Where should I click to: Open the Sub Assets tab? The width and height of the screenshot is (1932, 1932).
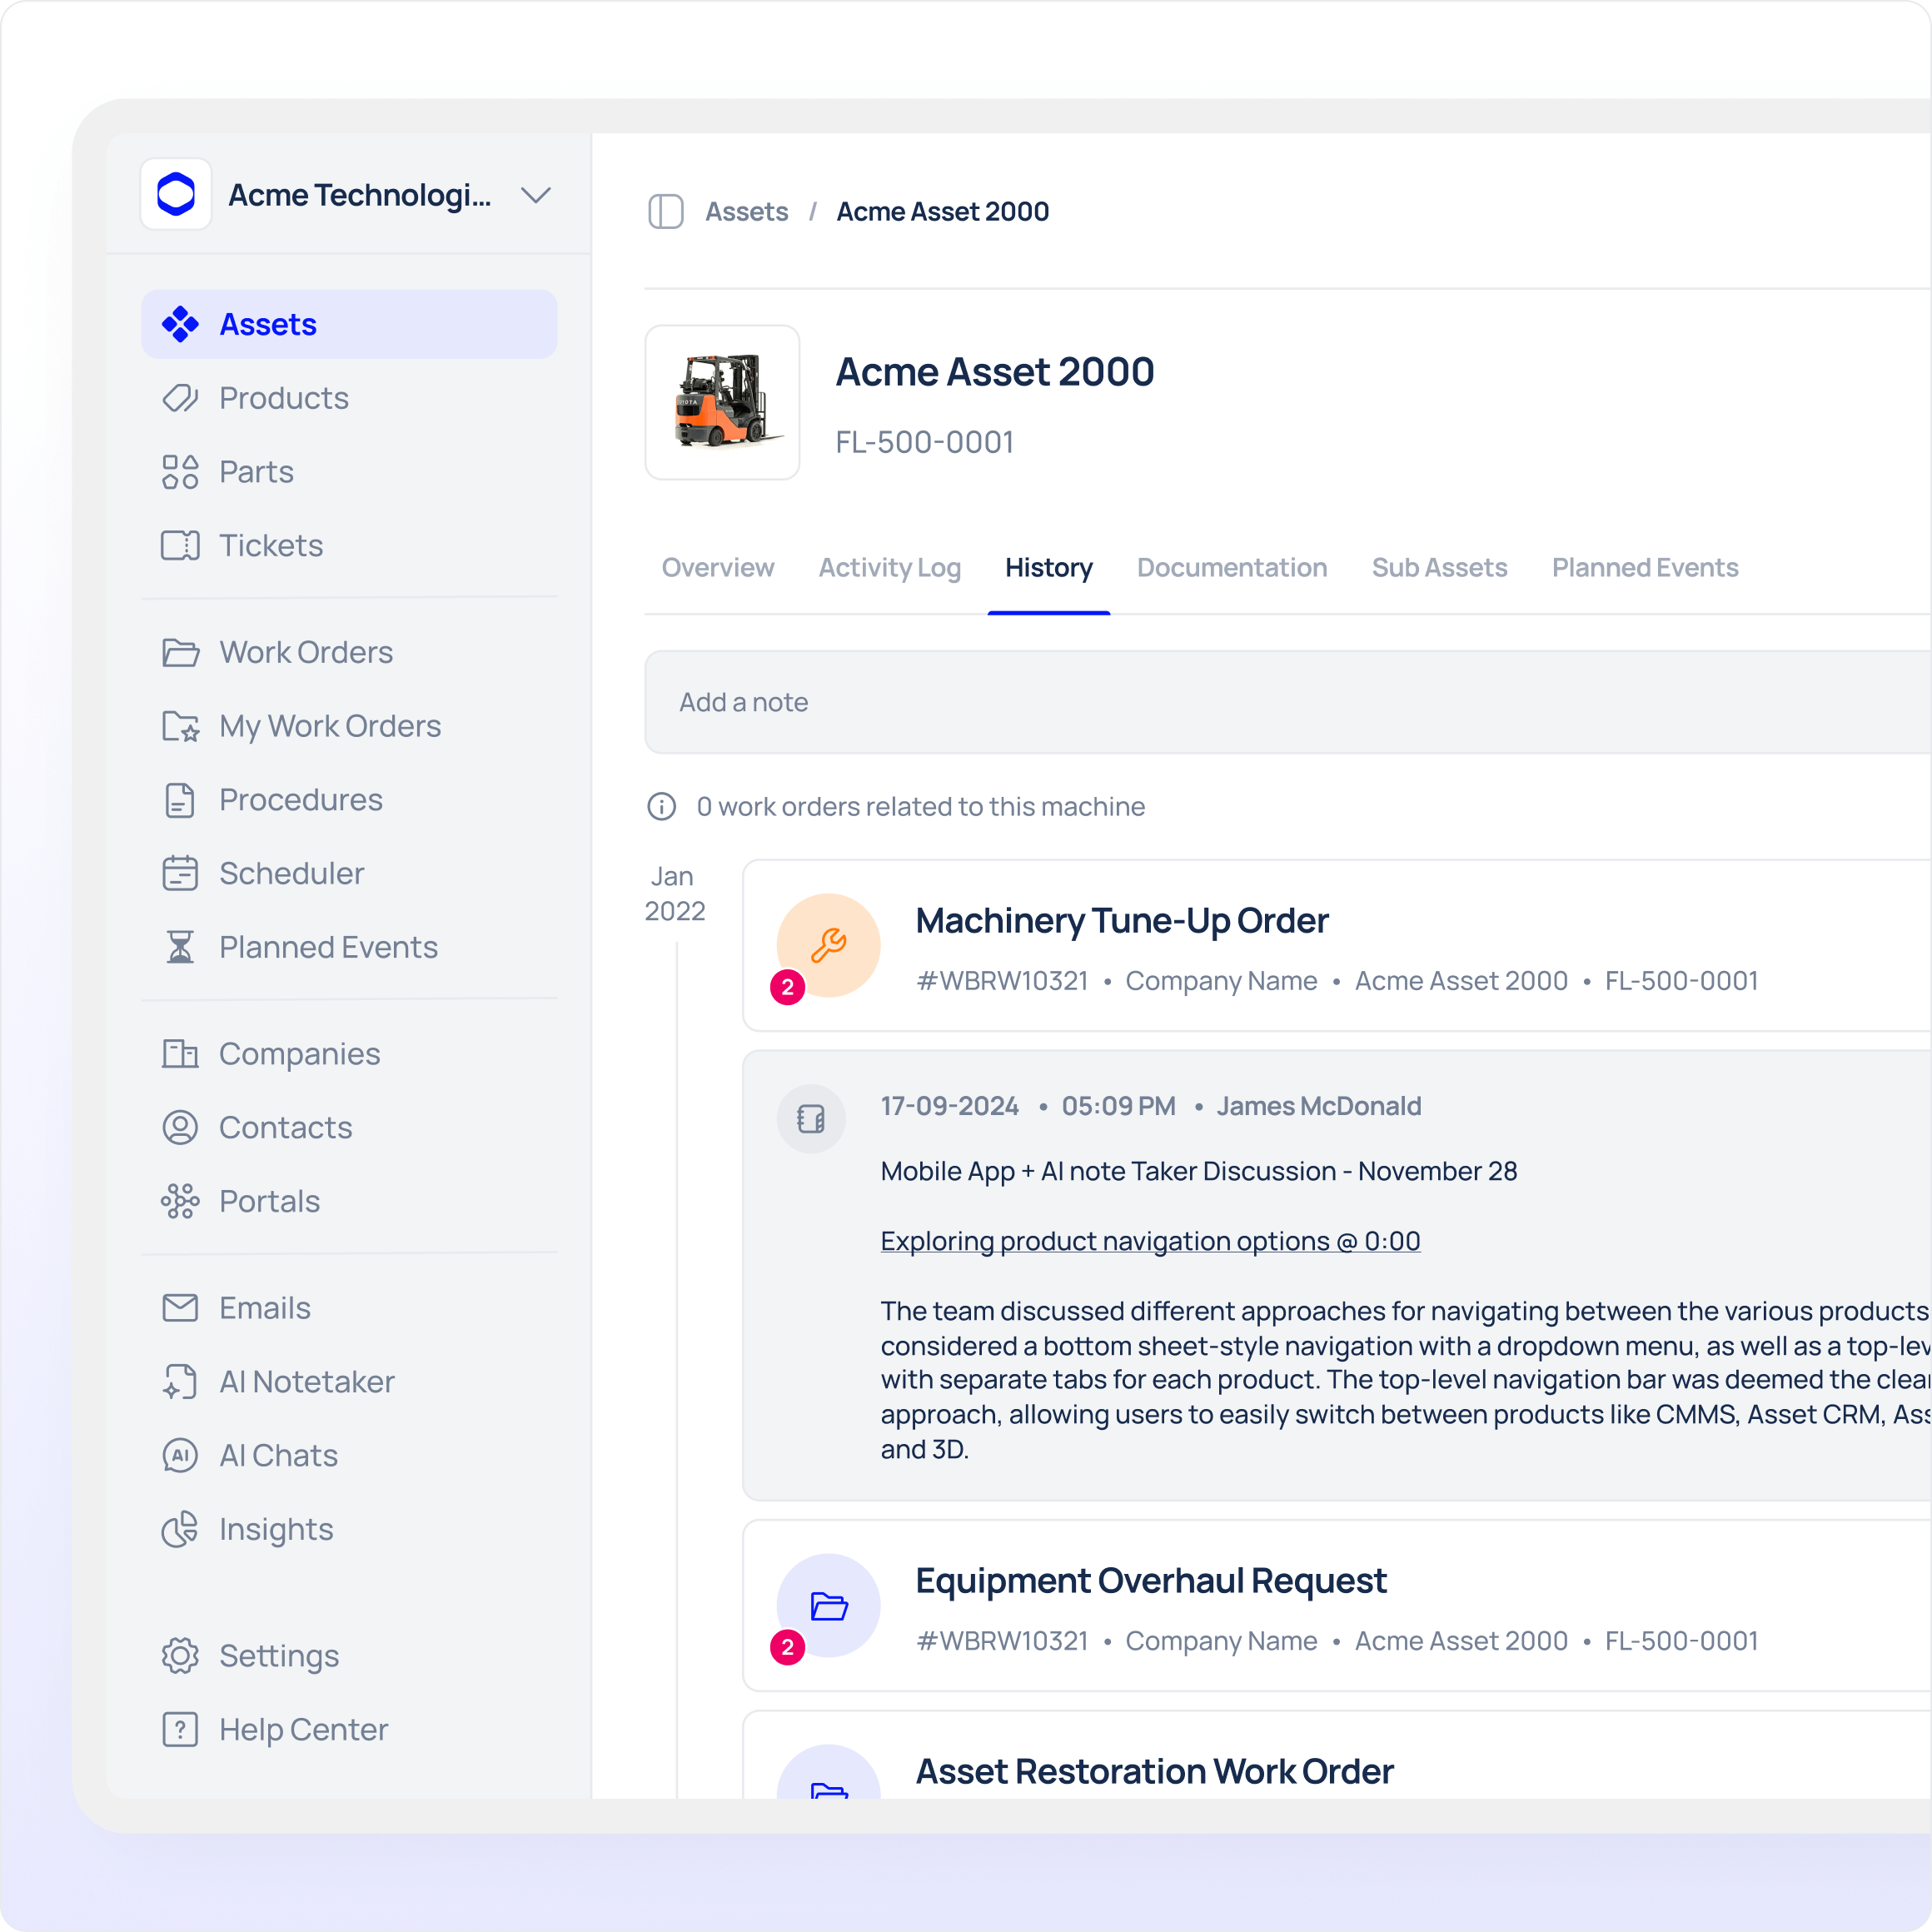tap(1438, 568)
